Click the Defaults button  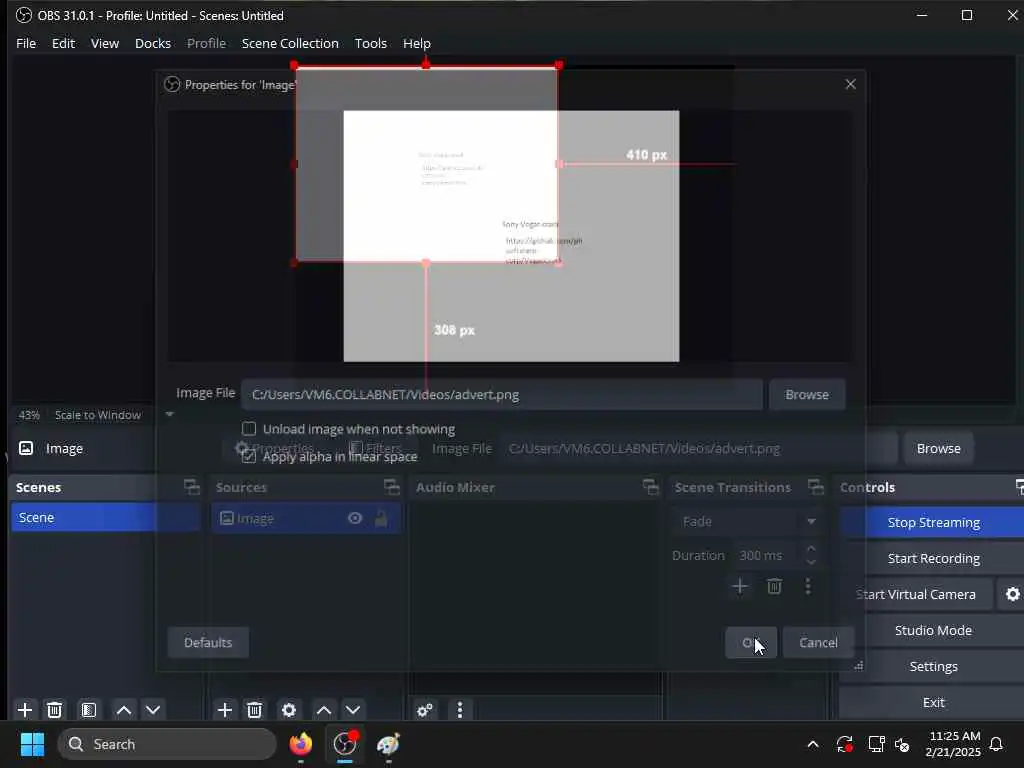[208, 643]
